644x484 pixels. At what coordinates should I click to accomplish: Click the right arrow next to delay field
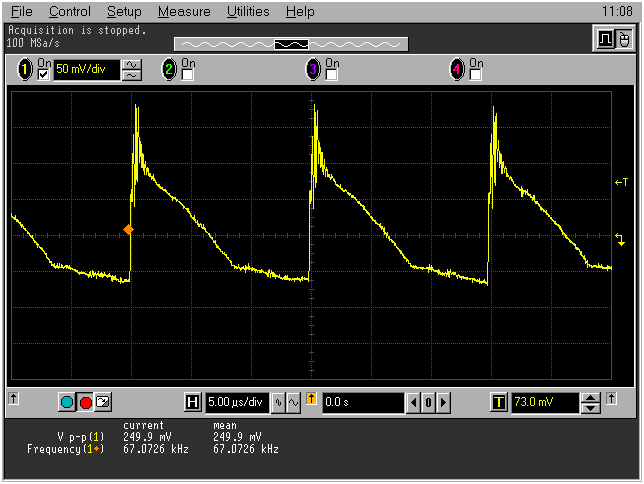[x=444, y=402]
